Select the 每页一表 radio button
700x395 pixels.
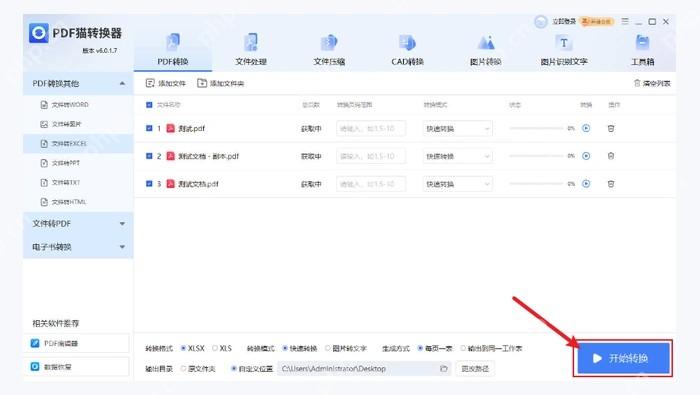420,348
